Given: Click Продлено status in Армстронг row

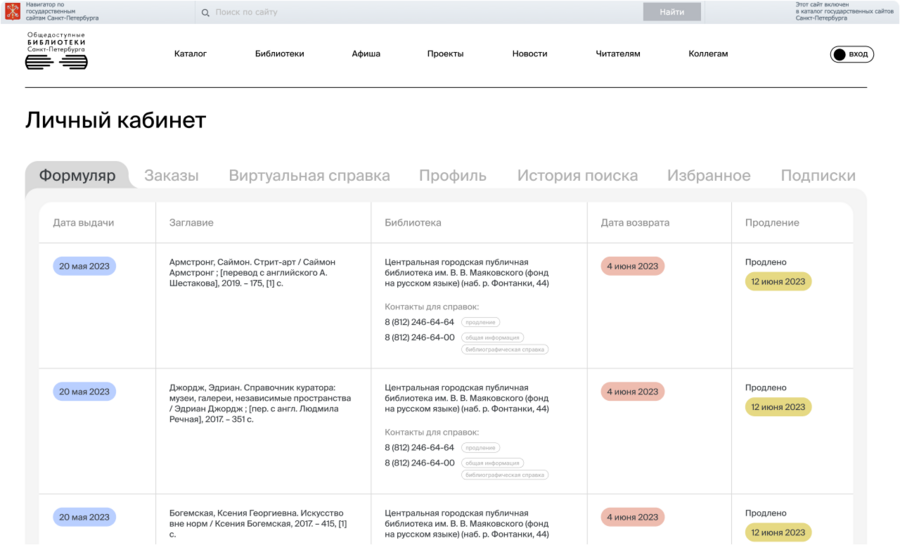Looking at the screenshot, I should coord(766,262).
